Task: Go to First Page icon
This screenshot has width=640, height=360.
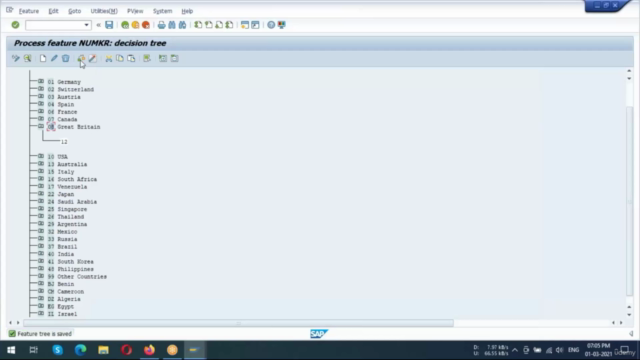Action: pos(198,25)
